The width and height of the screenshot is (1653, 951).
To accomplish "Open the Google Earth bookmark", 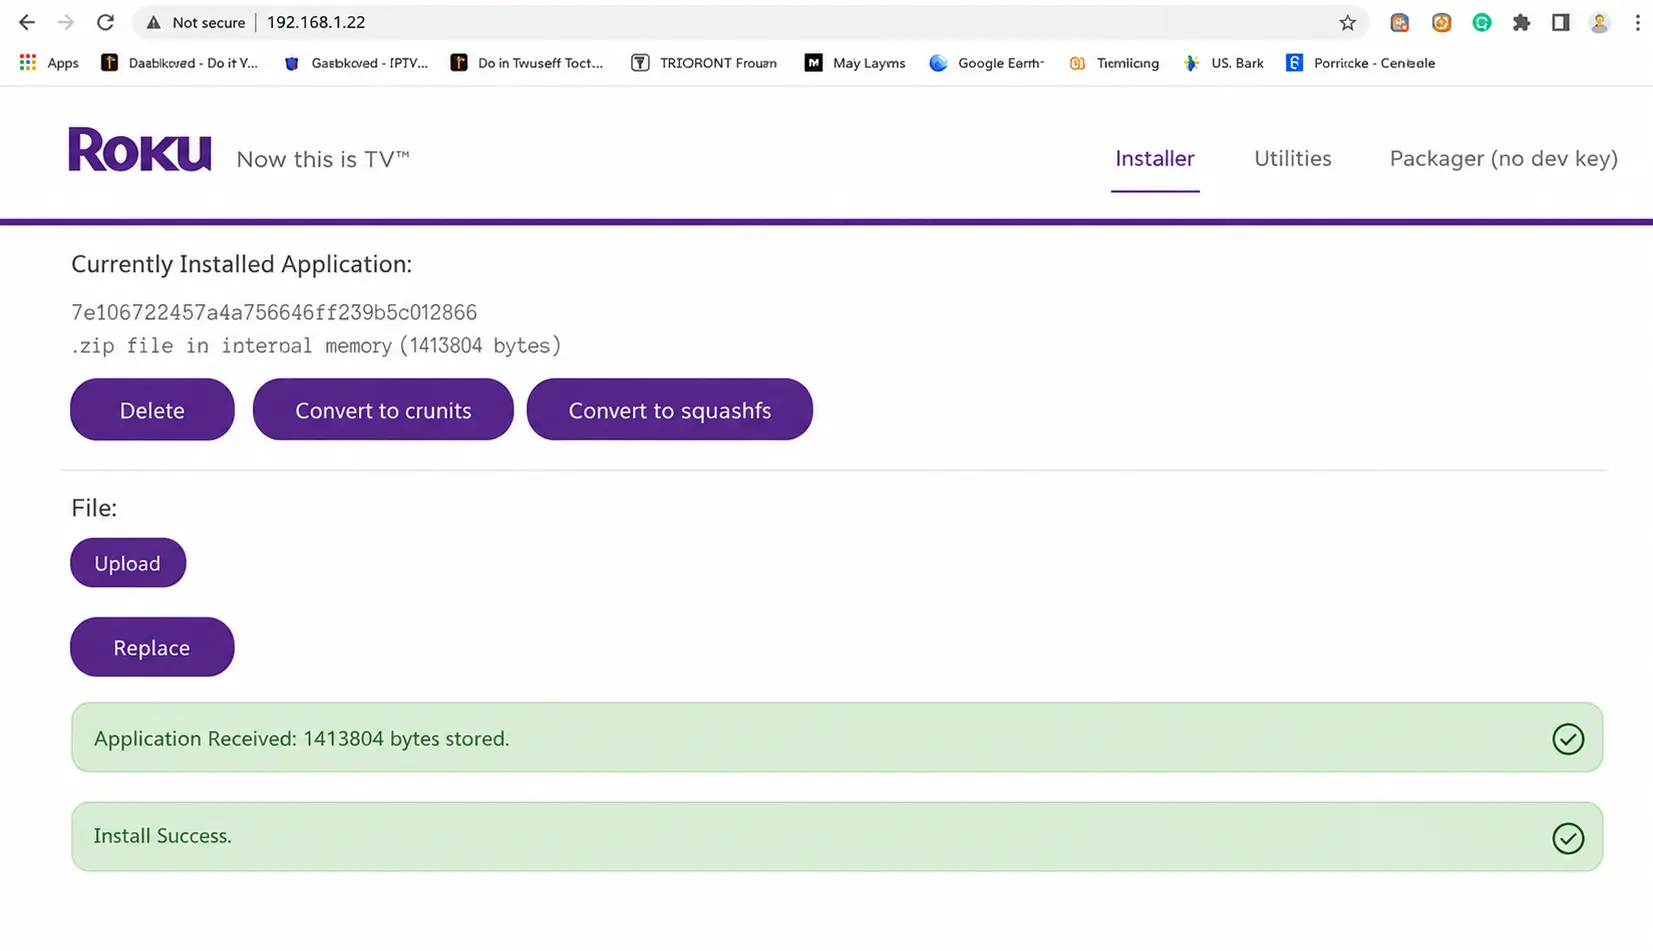I will coord(986,63).
